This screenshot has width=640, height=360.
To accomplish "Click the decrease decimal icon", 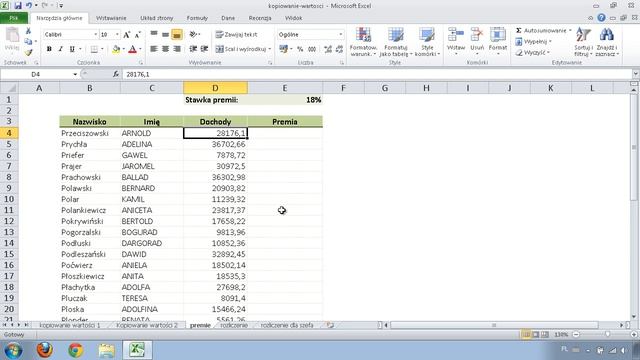I will click(x=339, y=49).
